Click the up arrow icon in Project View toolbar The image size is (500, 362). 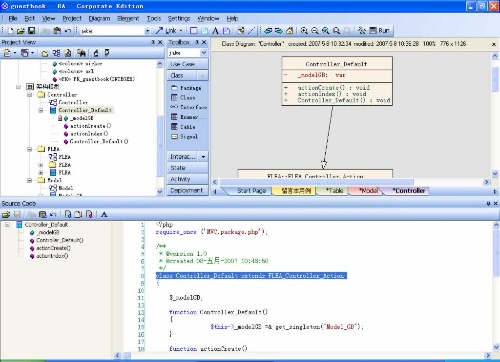point(96,53)
